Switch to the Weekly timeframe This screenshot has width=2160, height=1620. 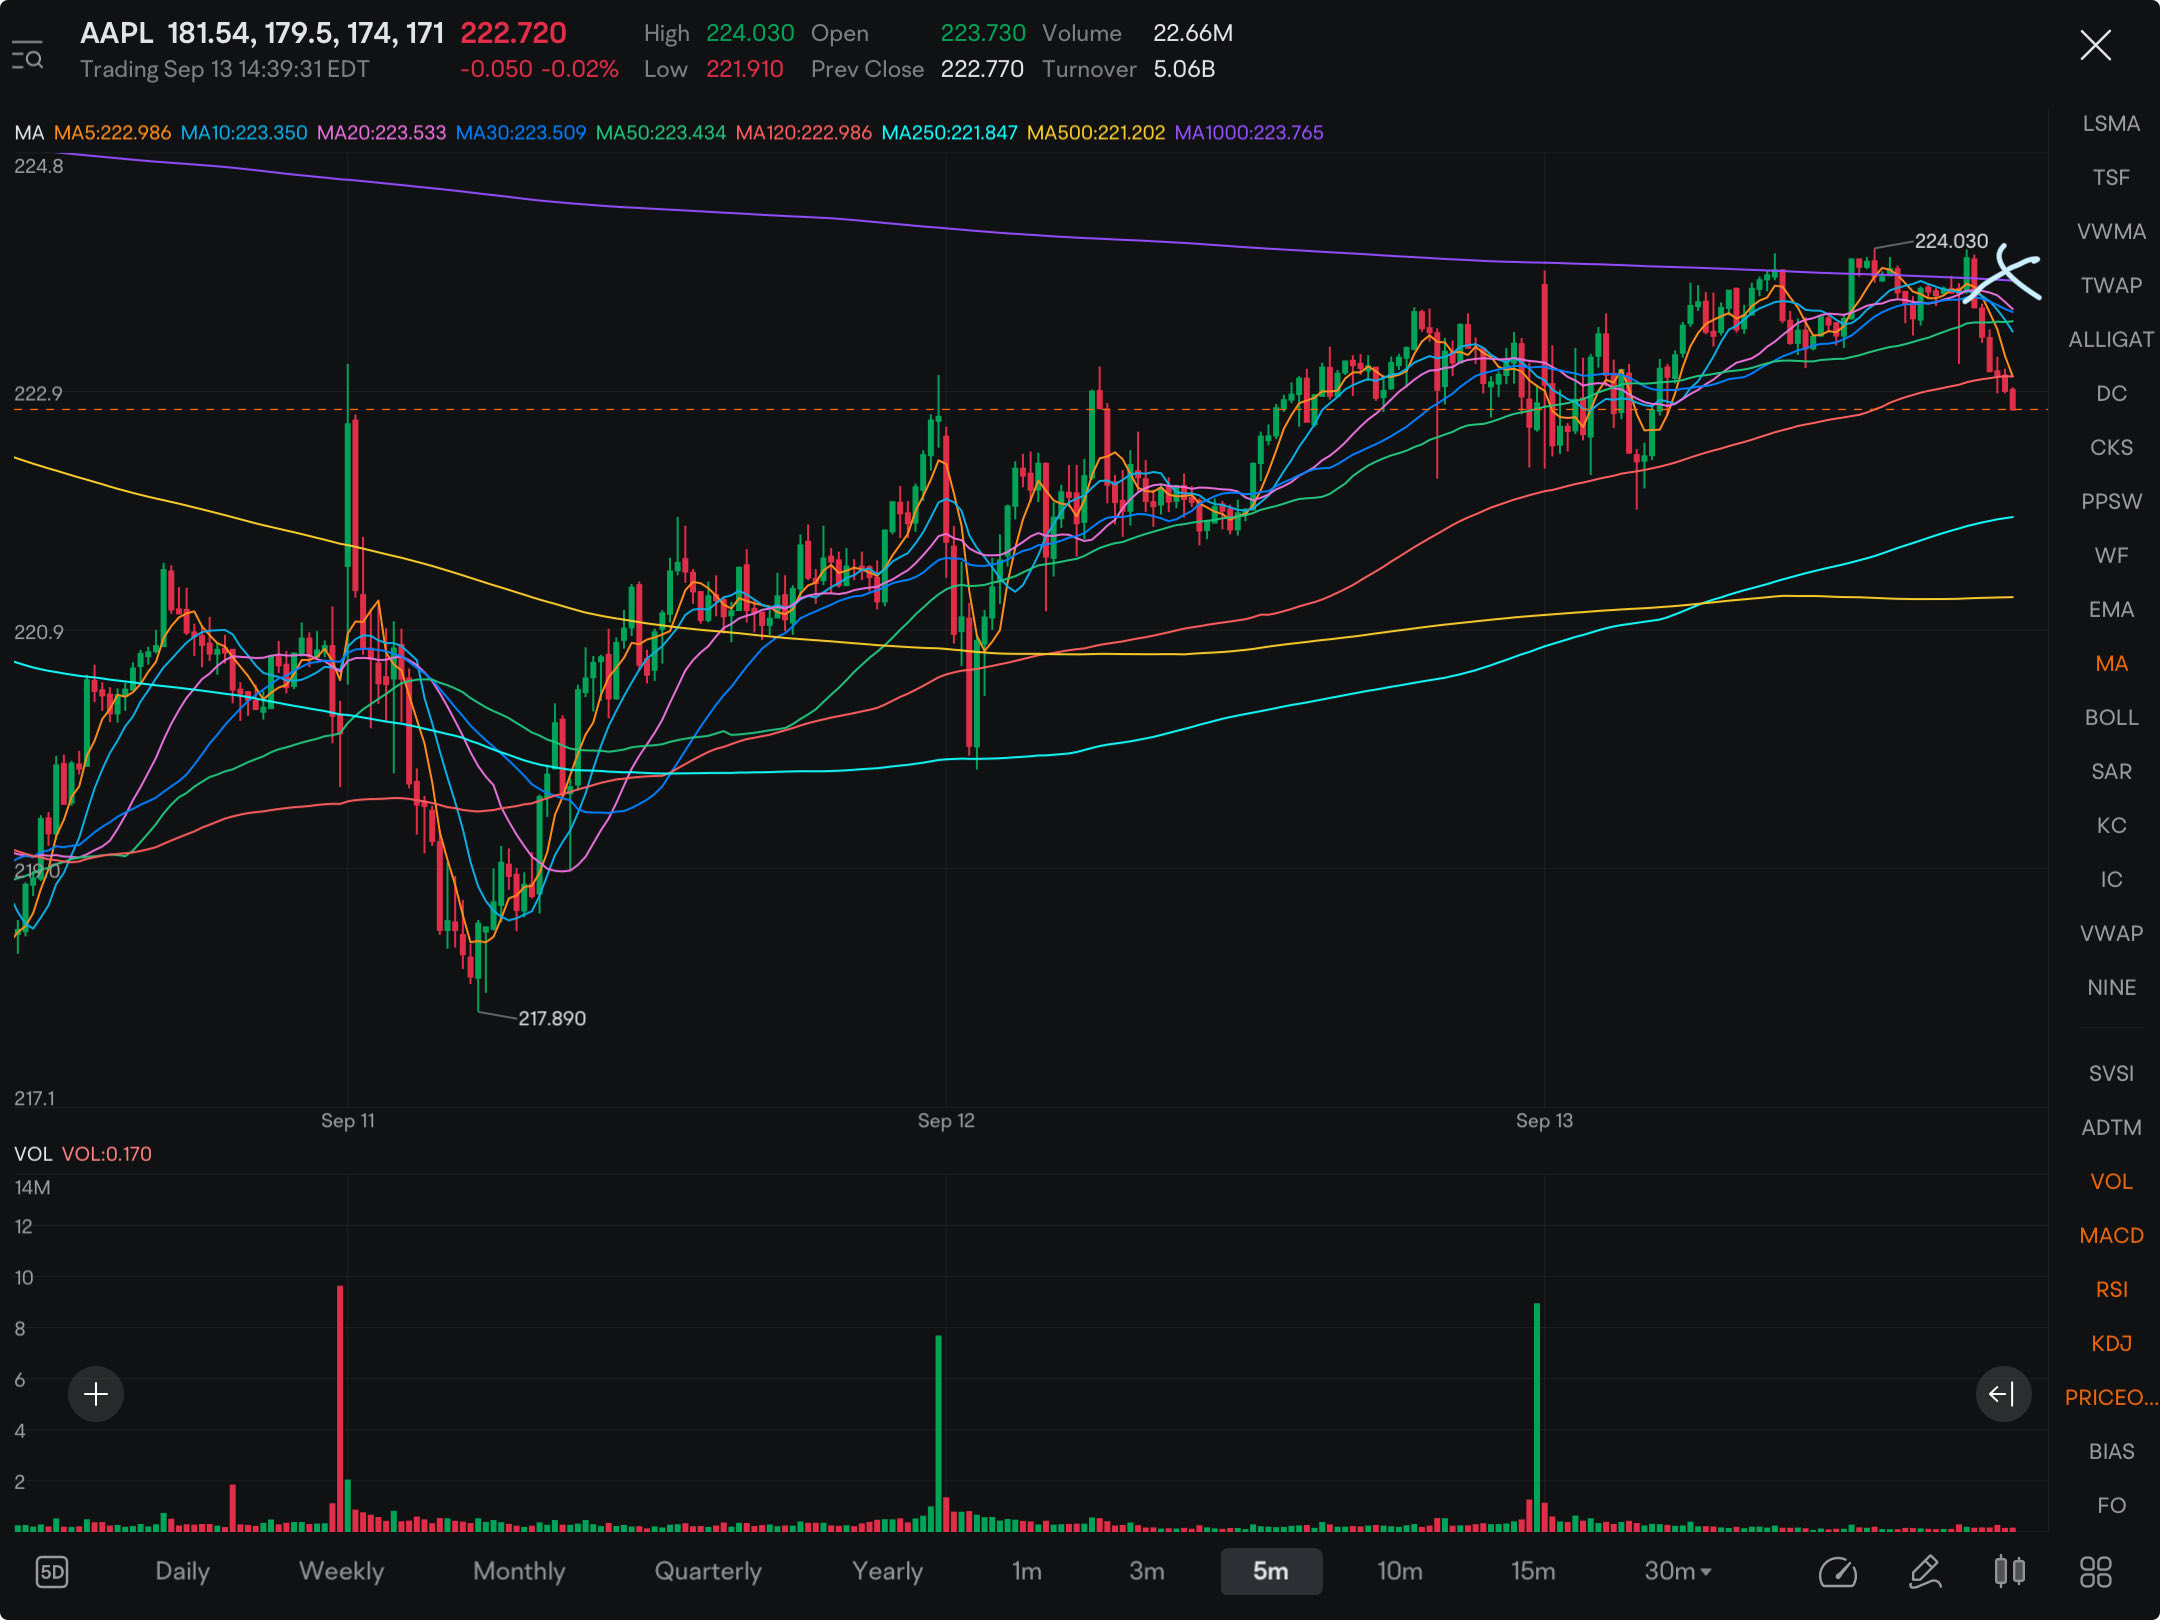pyautogui.click(x=341, y=1571)
